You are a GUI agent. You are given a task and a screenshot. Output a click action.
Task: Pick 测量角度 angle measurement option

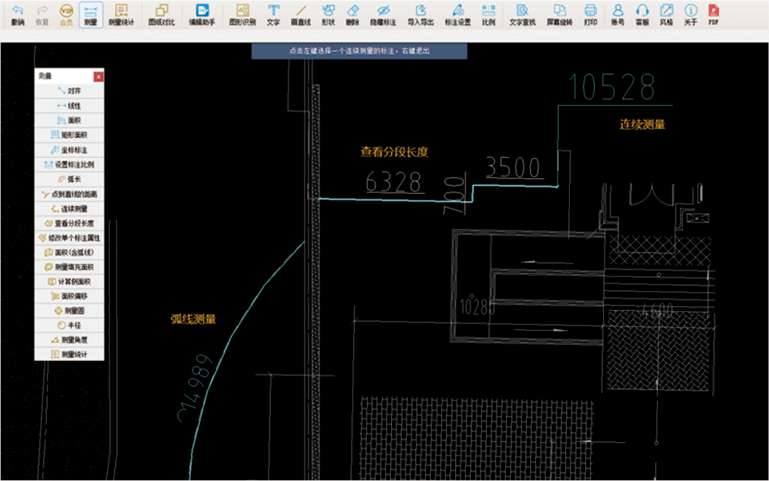click(69, 340)
